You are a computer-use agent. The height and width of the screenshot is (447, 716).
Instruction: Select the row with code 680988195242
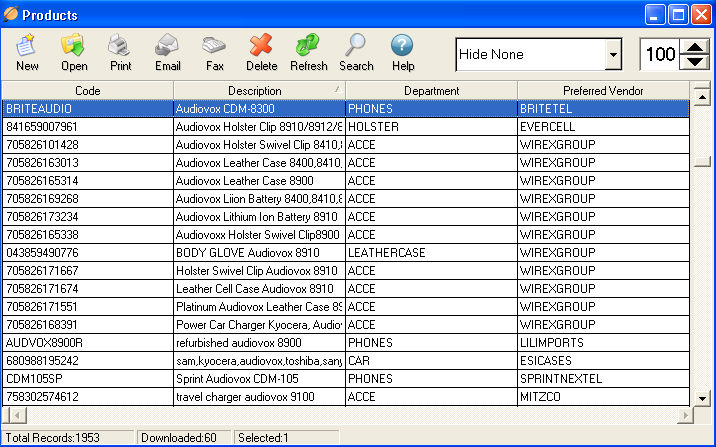pyautogui.click(x=346, y=361)
